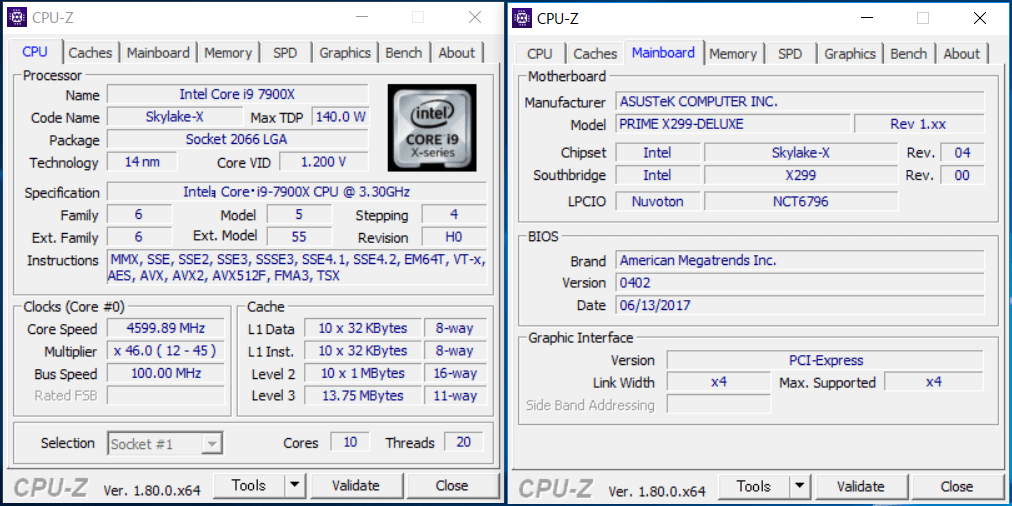Minimize the right CPU-Z window
The width and height of the screenshot is (1012, 506).
click(865, 18)
